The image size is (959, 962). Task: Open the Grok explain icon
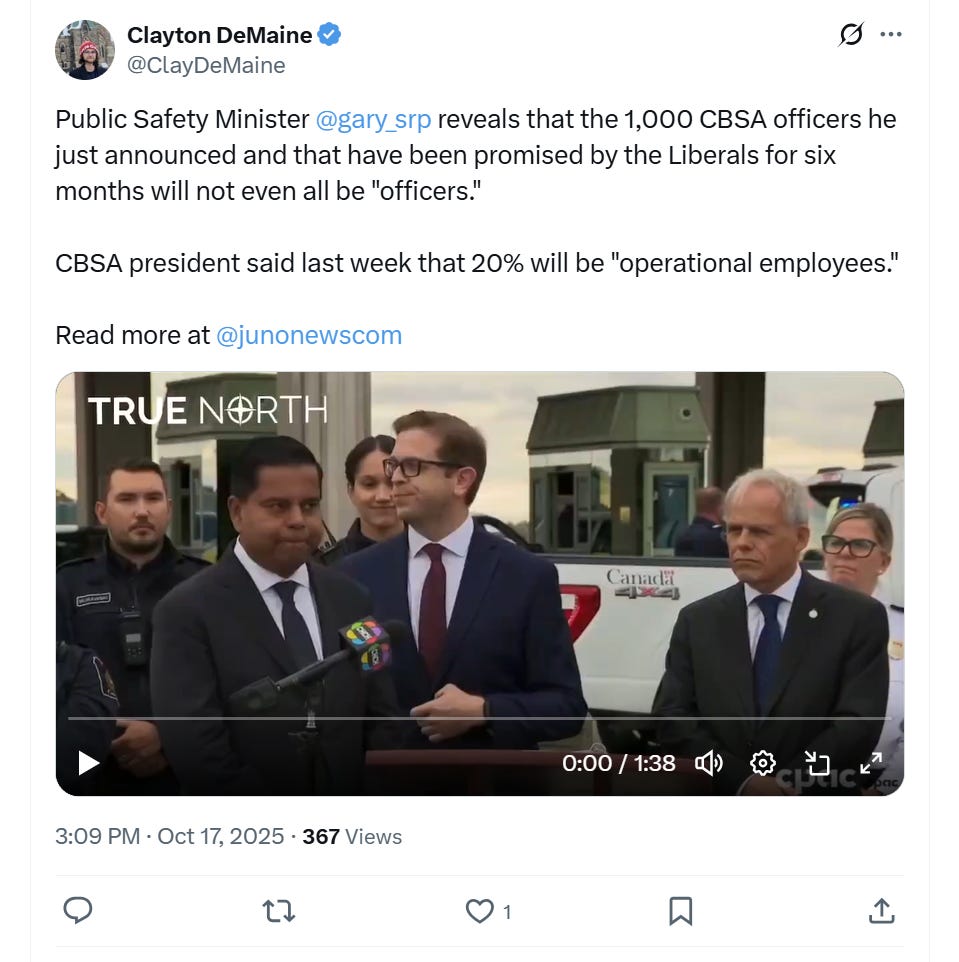(x=851, y=34)
